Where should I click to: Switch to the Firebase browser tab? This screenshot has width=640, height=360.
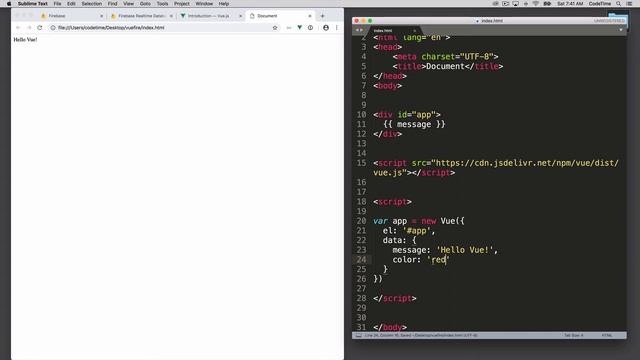70,16
